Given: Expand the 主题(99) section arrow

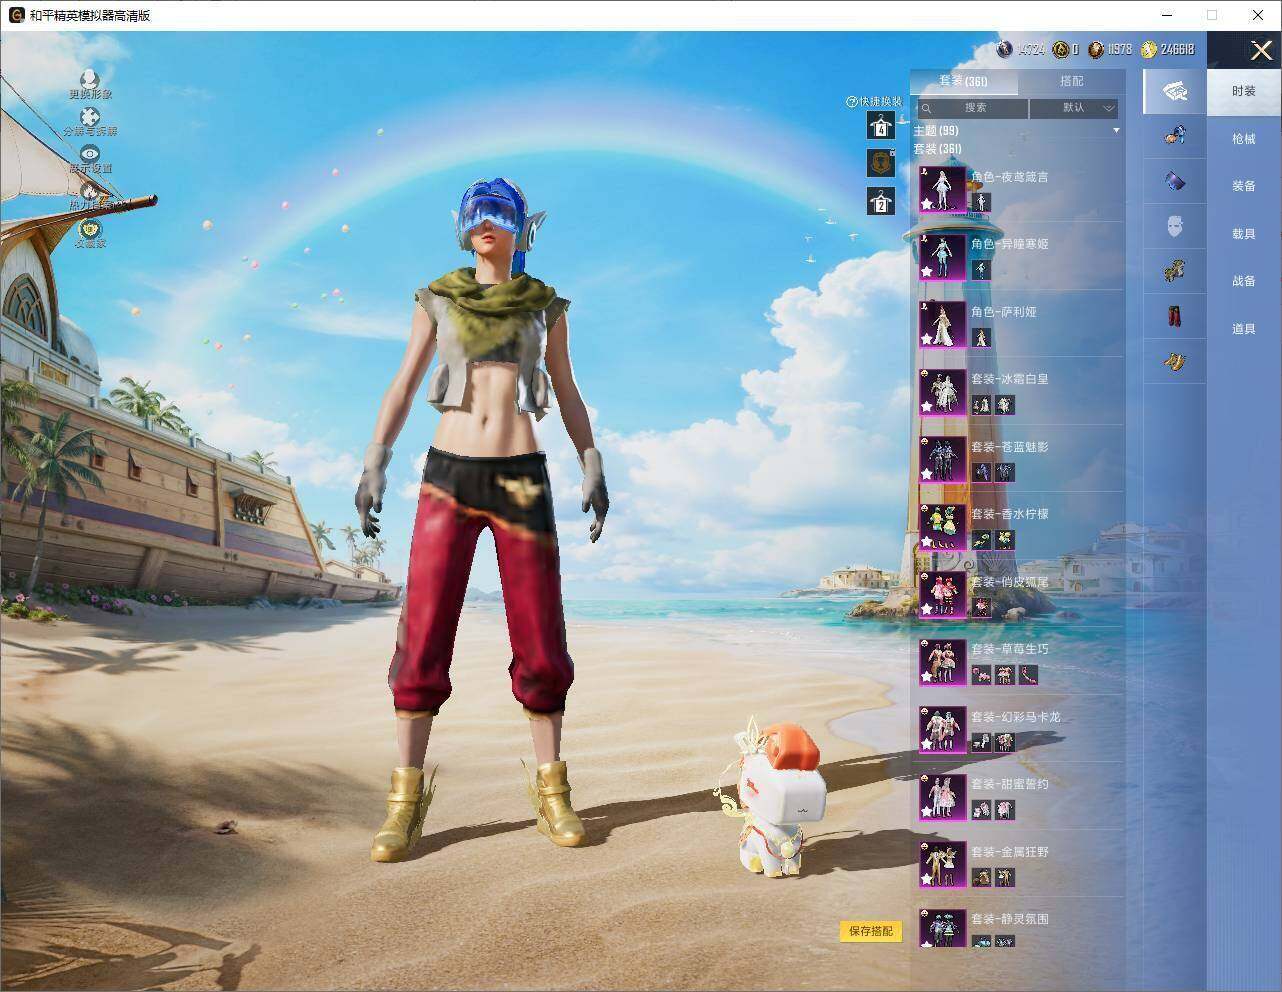Looking at the screenshot, I should pyautogui.click(x=1116, y=131).
